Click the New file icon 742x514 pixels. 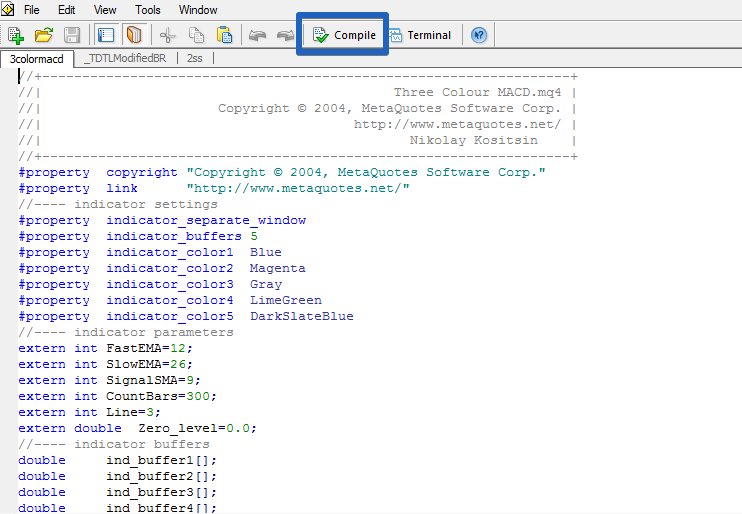pyautogui.click(x=15, y=35)
